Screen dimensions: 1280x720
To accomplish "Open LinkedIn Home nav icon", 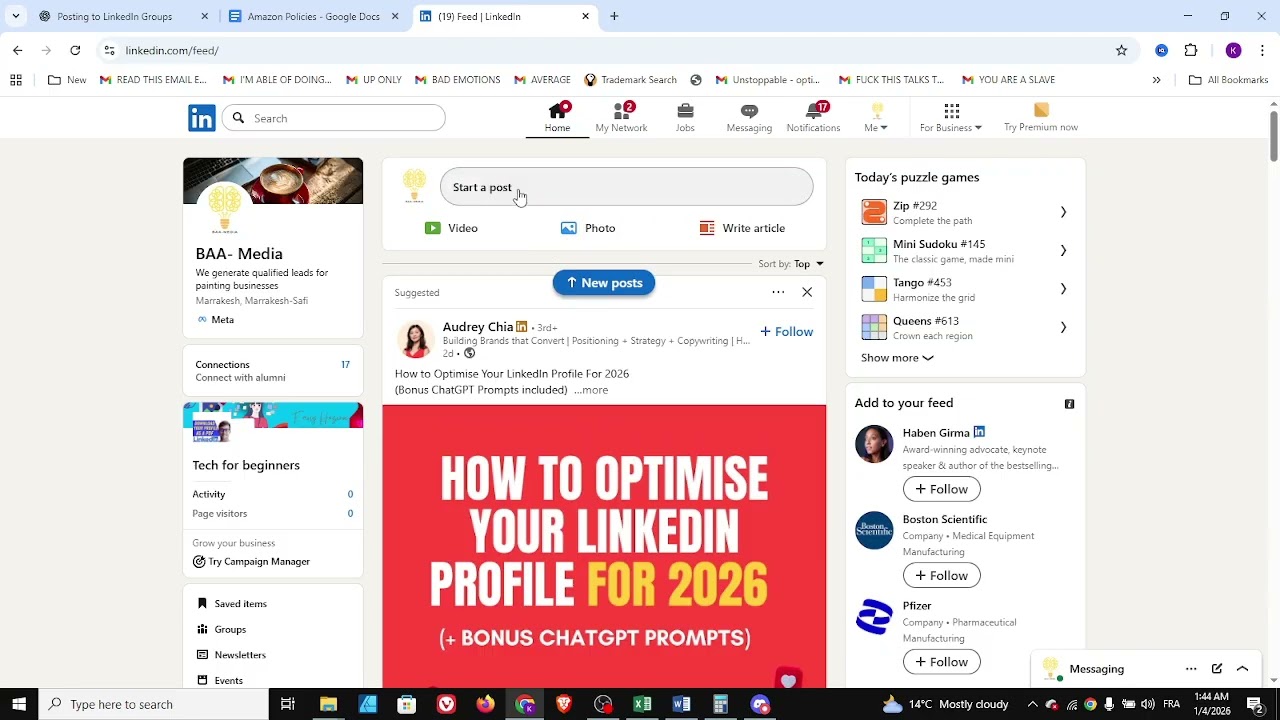I will click(x=558, y=117).
